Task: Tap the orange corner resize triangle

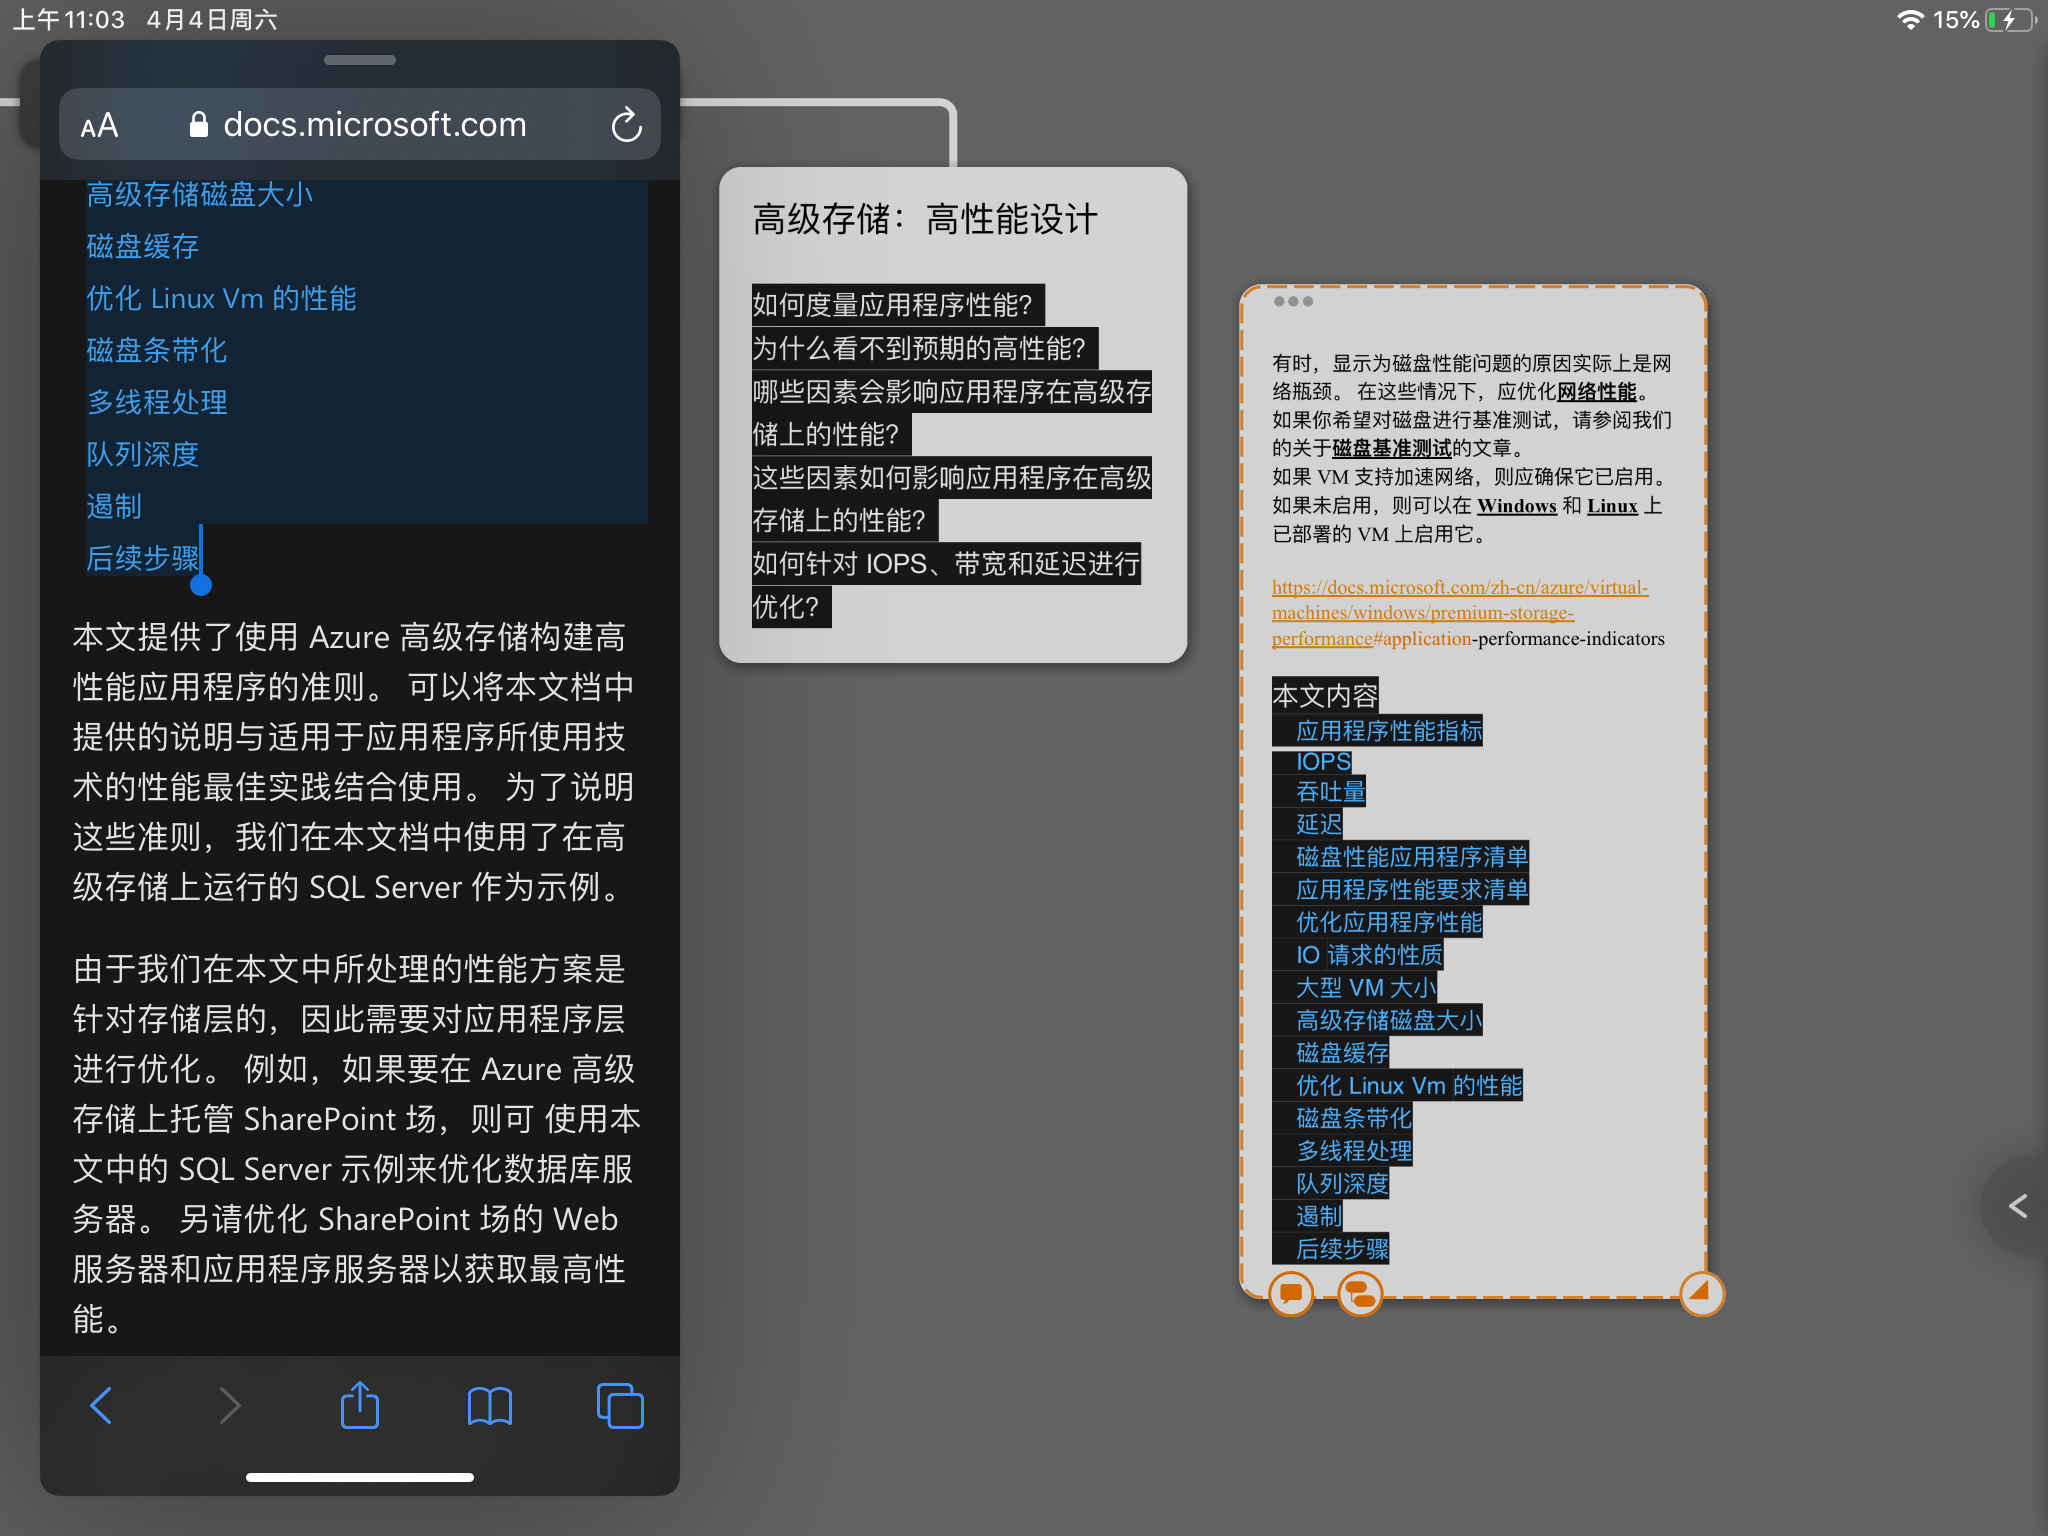Action: (1701, 1292)
